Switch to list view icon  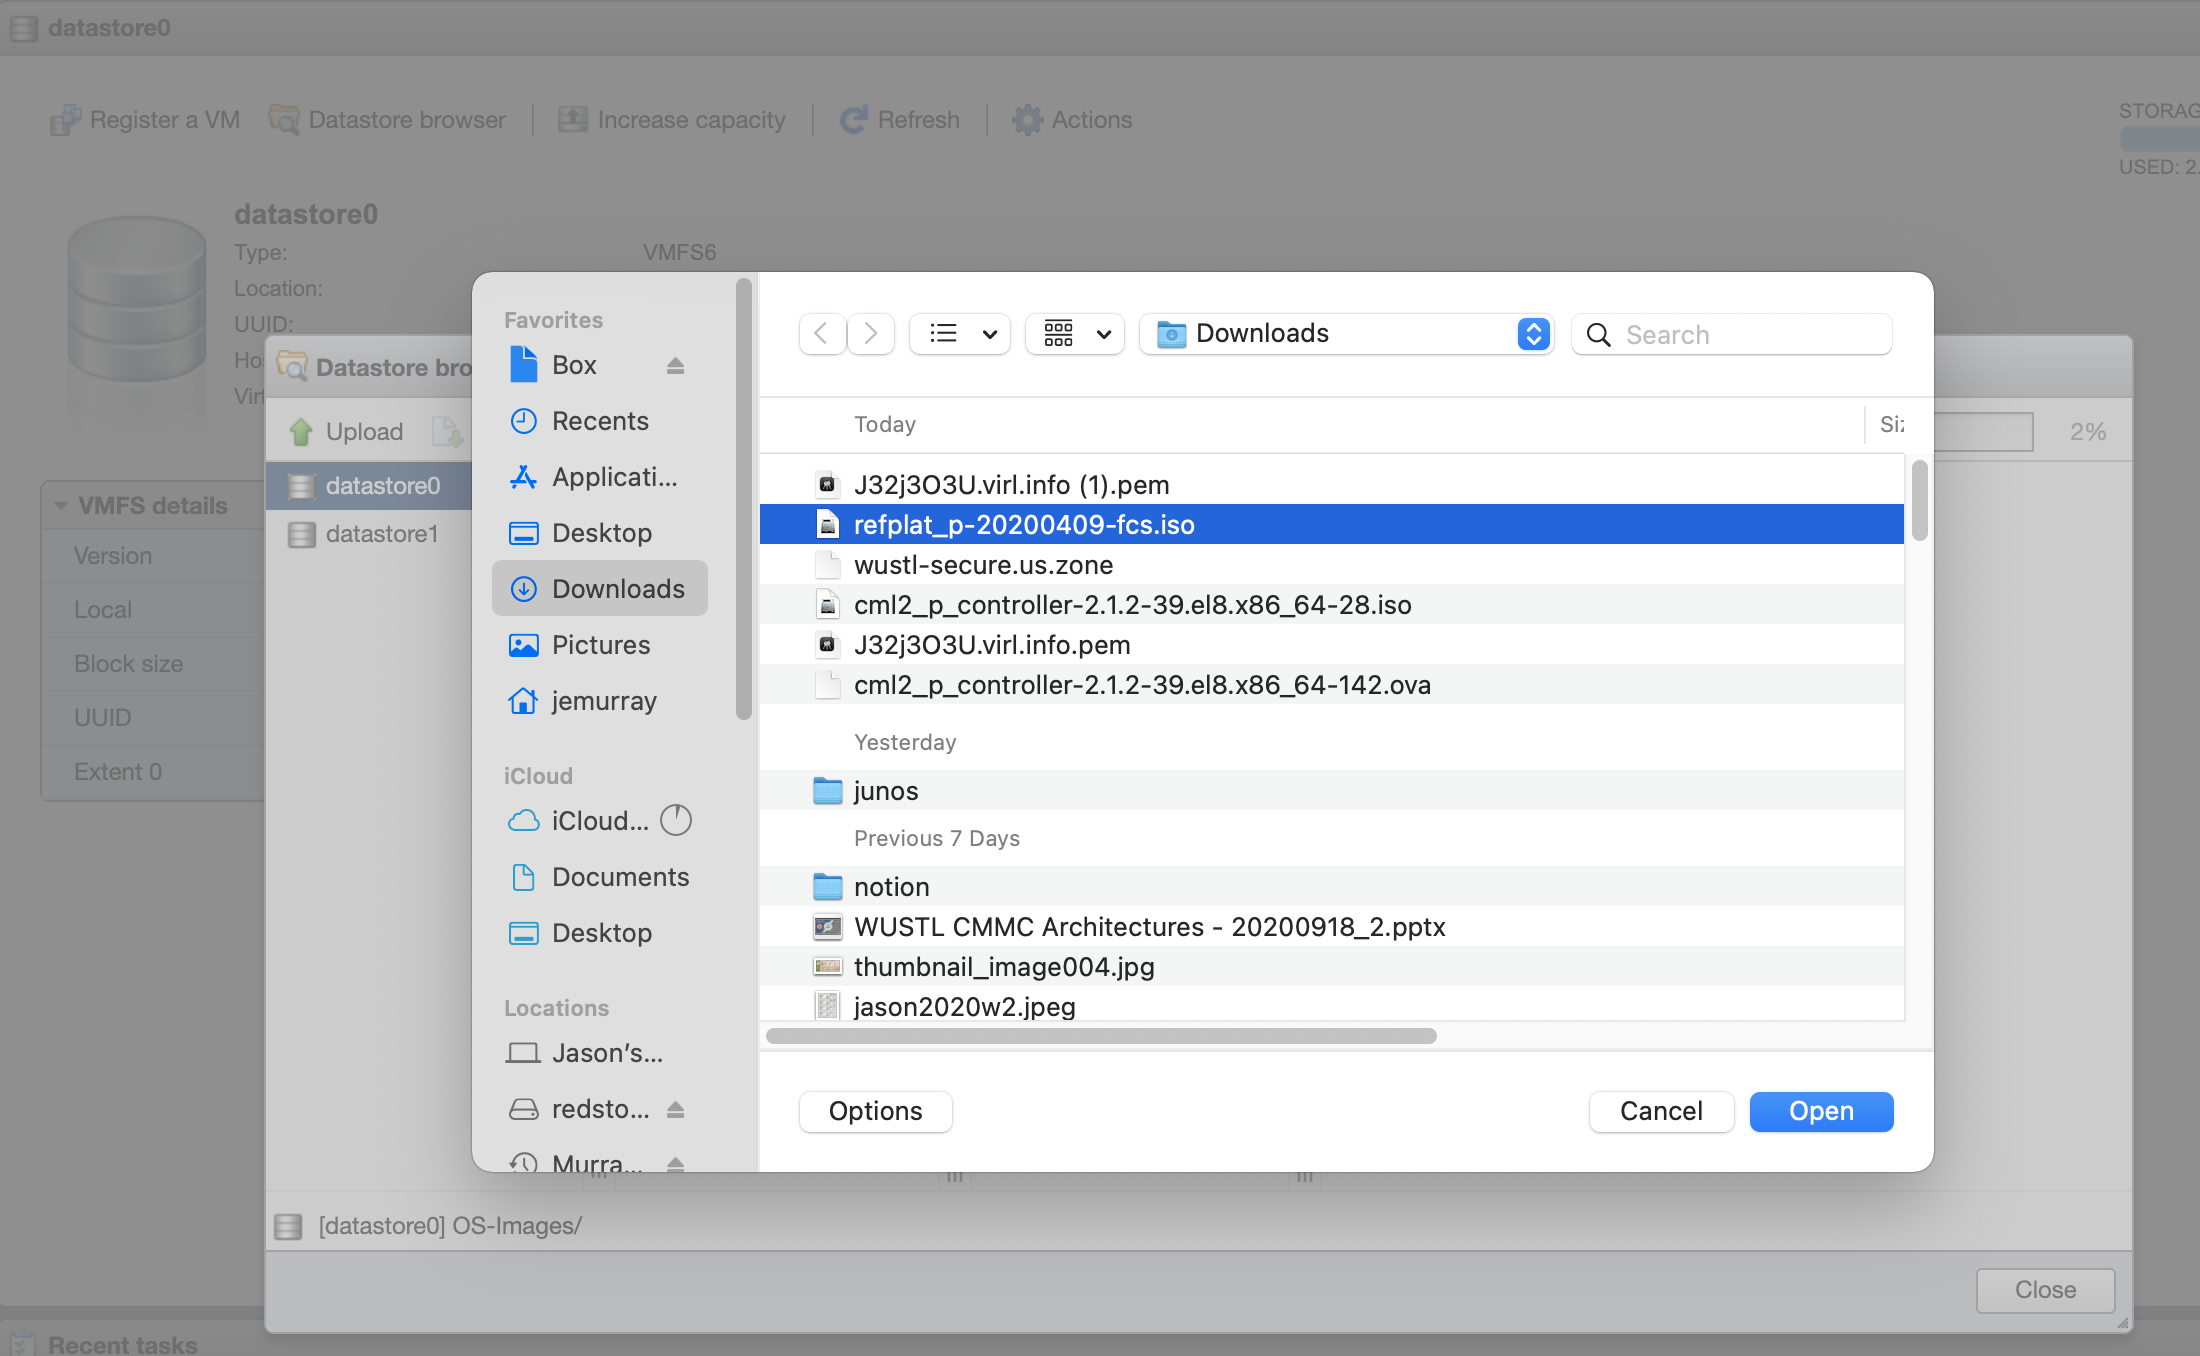click(x=943, y=334)
